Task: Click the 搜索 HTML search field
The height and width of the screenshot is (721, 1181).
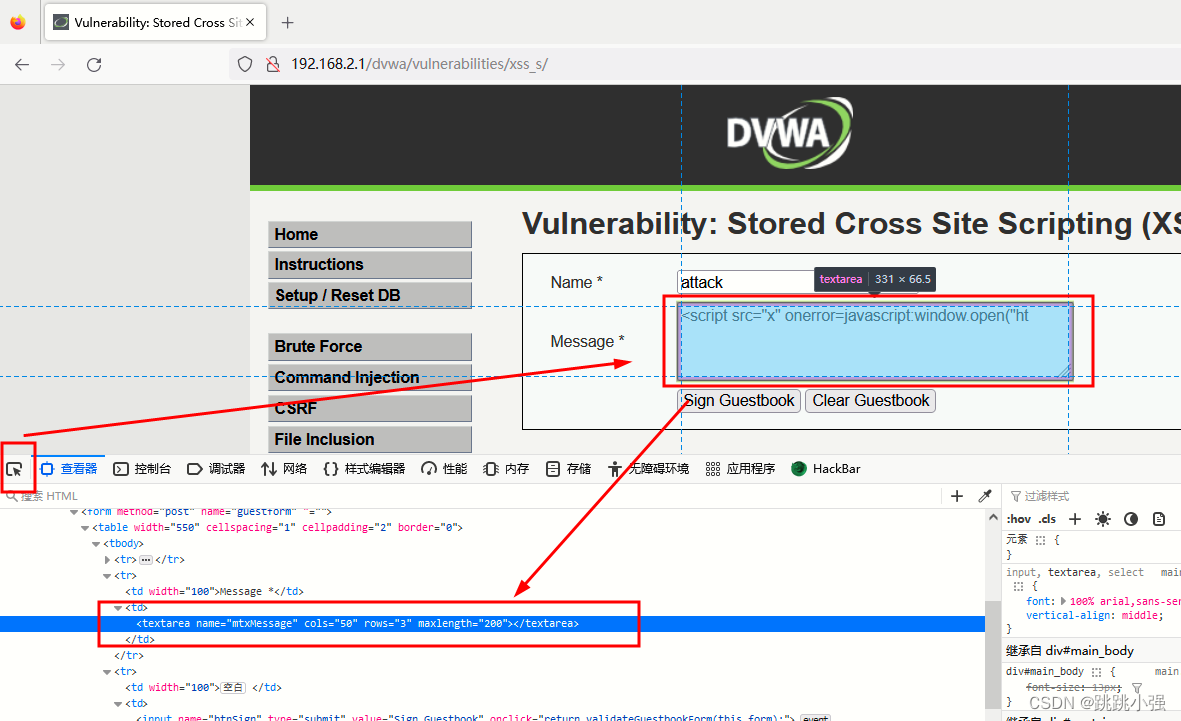Action: point(471,496)
